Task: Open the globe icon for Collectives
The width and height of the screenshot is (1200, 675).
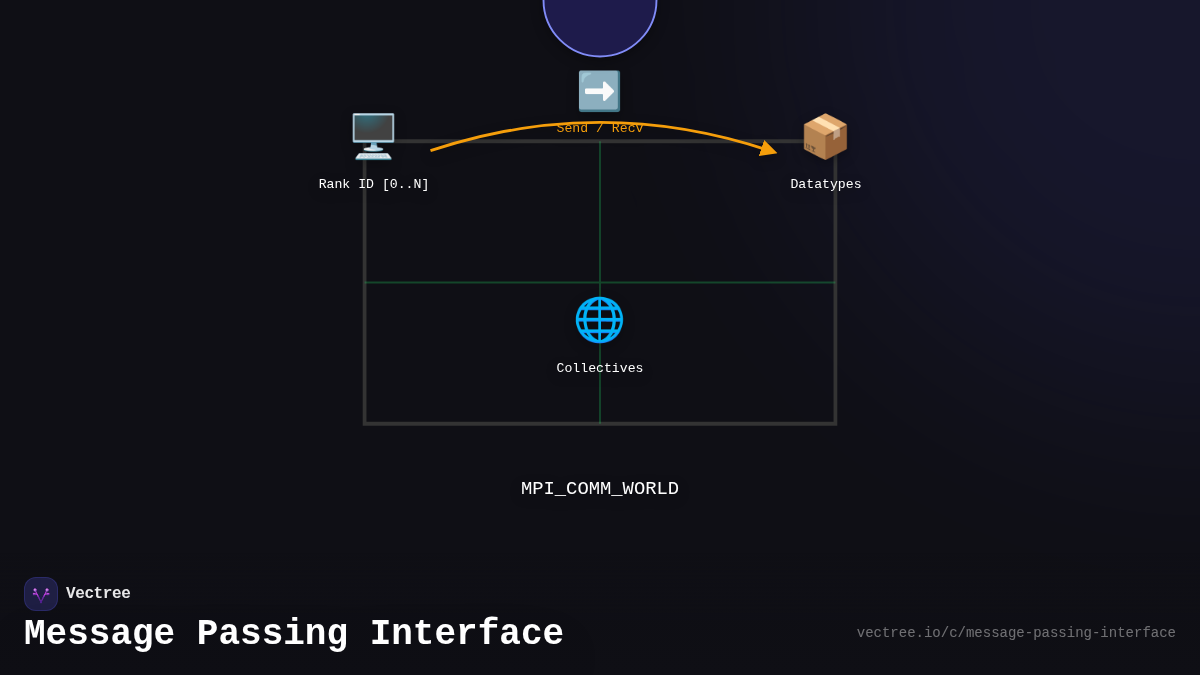Action: tap(599, 320)
